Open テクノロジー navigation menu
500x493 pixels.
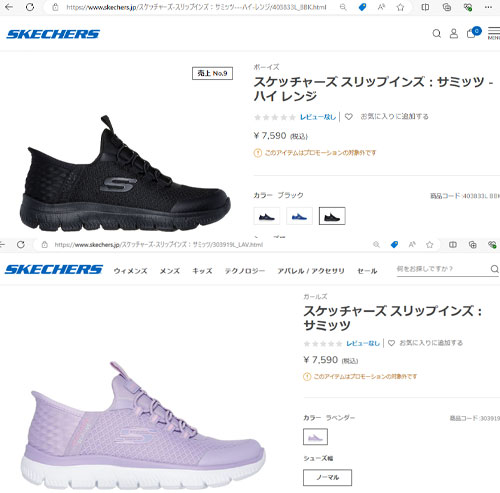245,271
